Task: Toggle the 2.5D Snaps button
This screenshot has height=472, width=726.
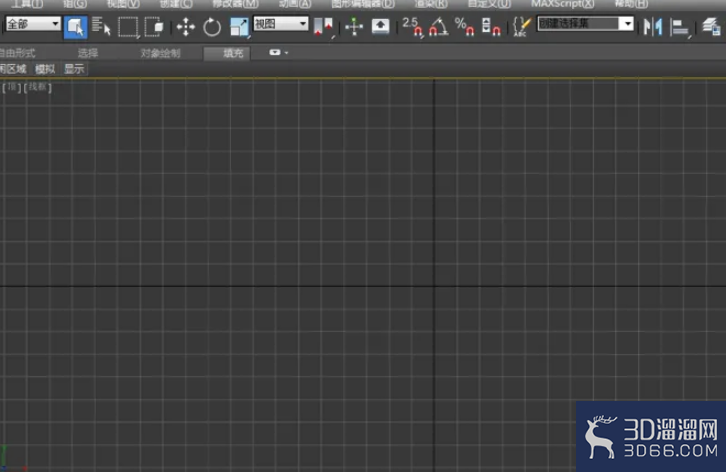Action: [x=412, y=27]
